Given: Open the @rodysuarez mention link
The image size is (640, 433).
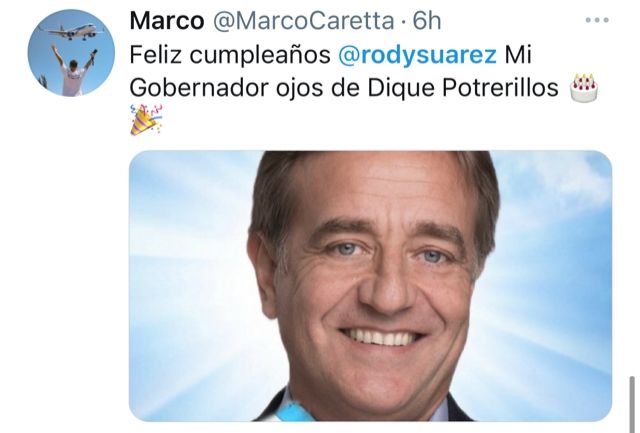Looking at the screenshot, I should 417,55.
